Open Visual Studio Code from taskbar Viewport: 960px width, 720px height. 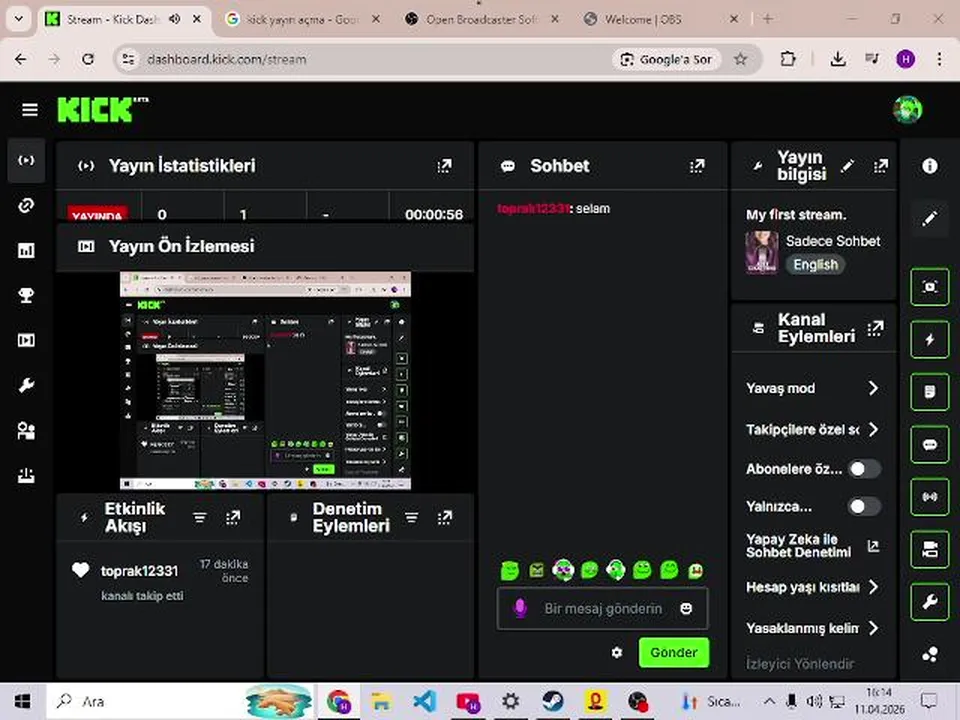tap(424, 702)
